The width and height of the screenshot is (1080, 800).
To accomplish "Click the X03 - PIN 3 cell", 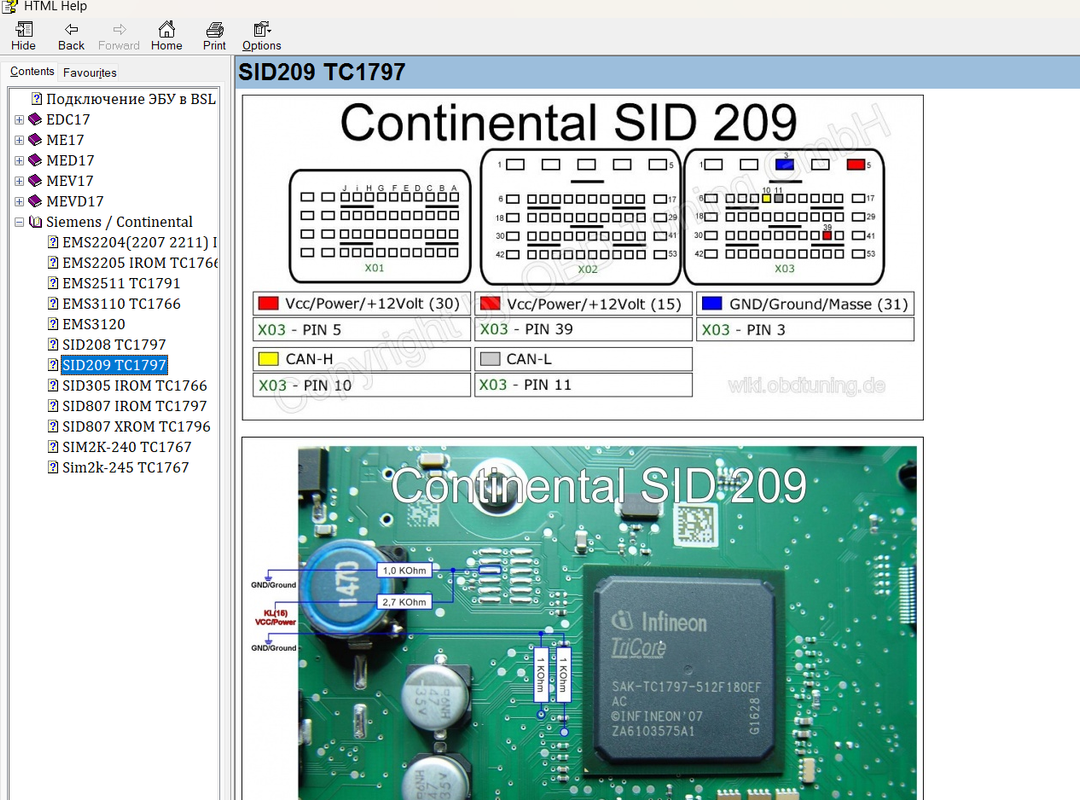I will pos(805,329).
